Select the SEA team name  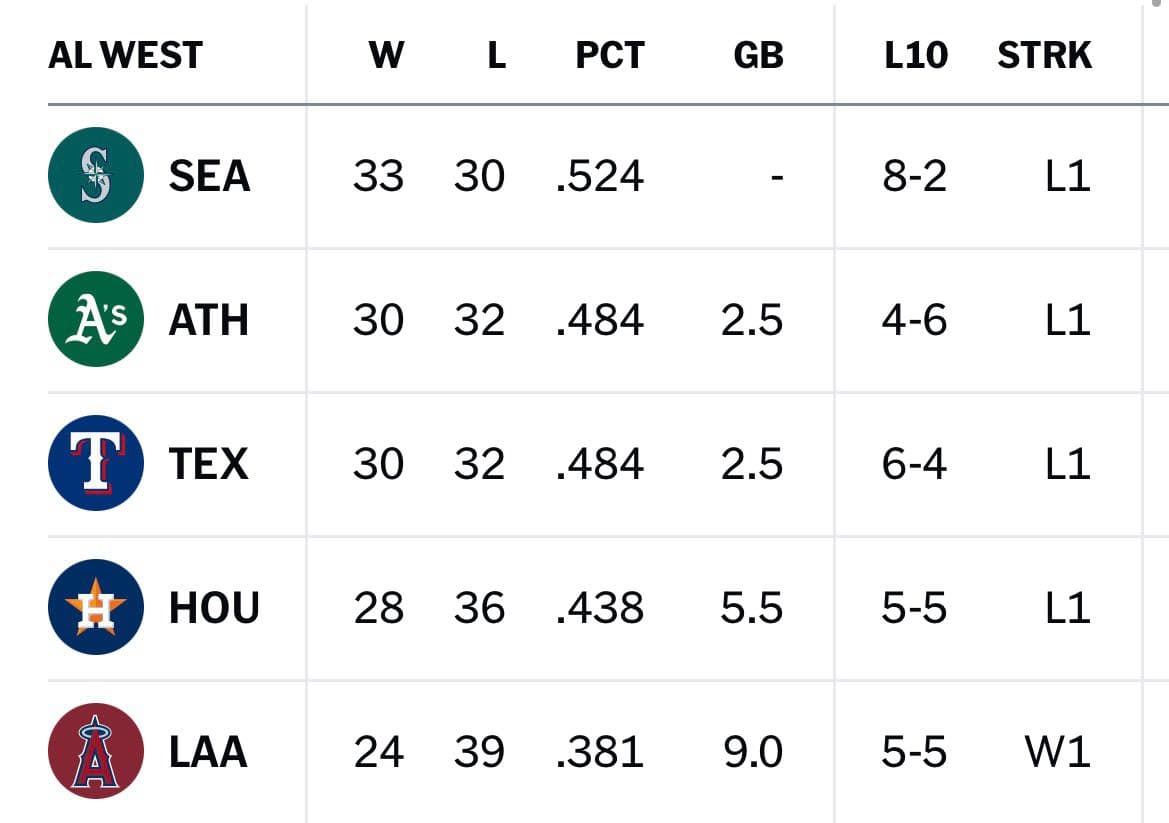point(209,176)
